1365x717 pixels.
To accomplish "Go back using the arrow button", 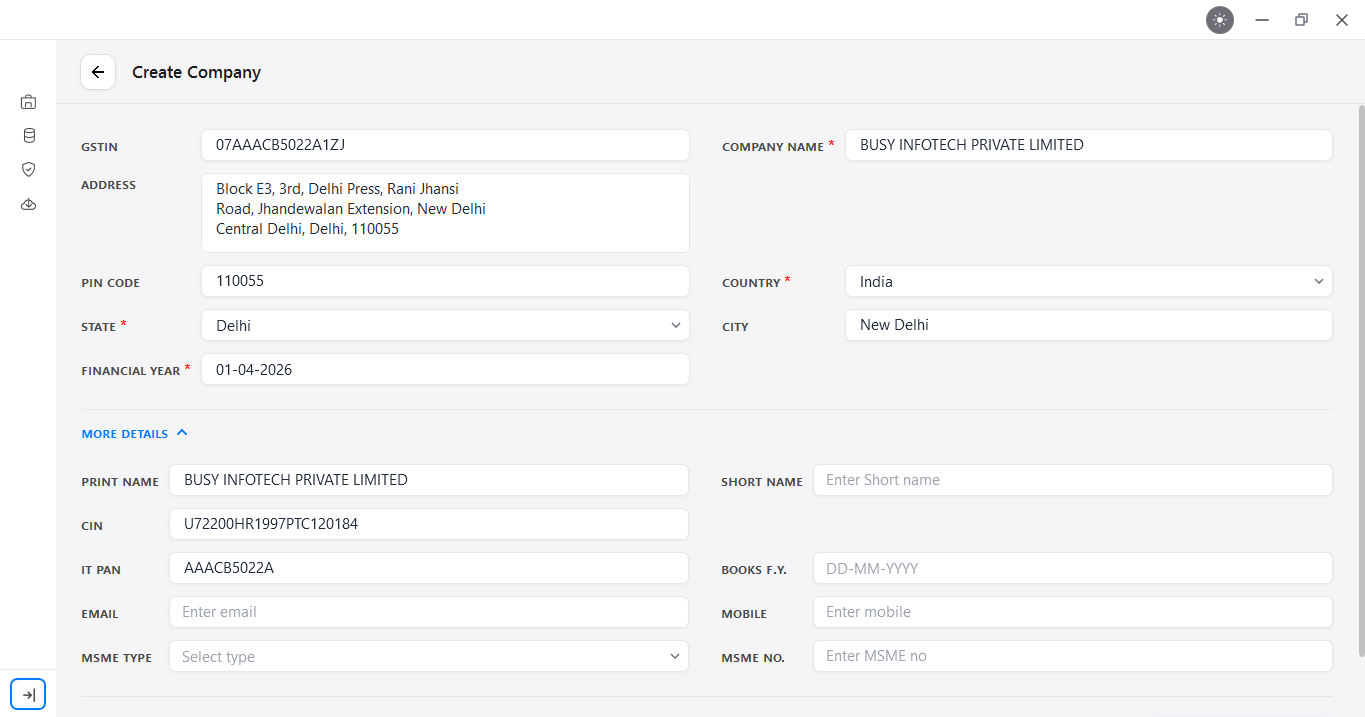I will pos(98,72).
